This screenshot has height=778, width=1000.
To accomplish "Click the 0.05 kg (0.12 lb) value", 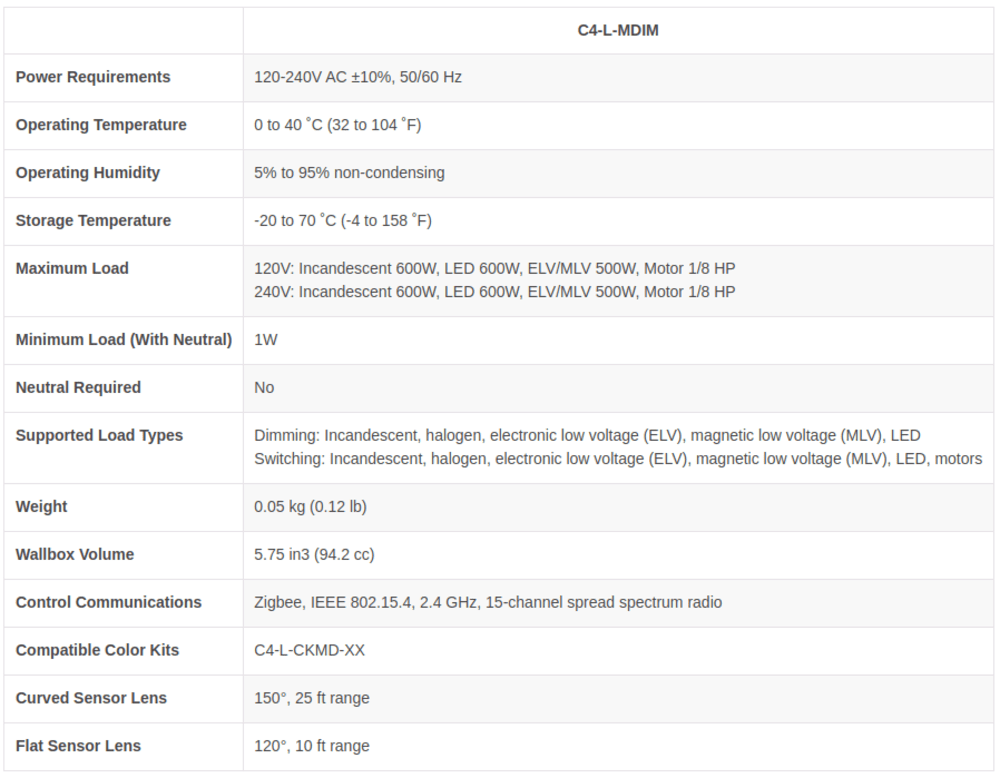I will point(311,507).
